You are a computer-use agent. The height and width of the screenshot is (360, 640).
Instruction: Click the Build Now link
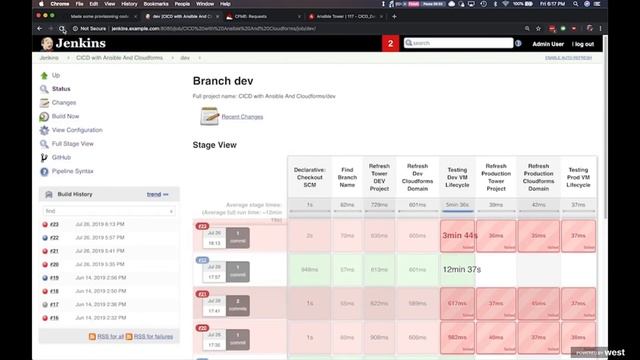(x=65, y=117)
